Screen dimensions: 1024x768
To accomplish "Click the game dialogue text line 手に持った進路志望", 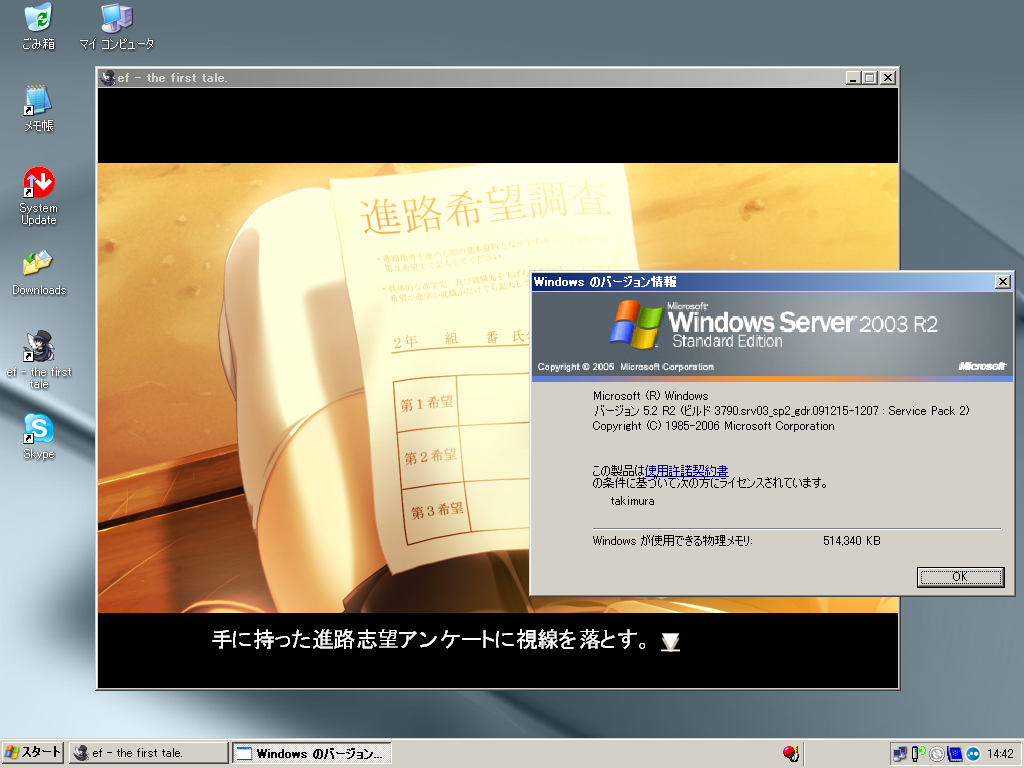I will [430, 639].
